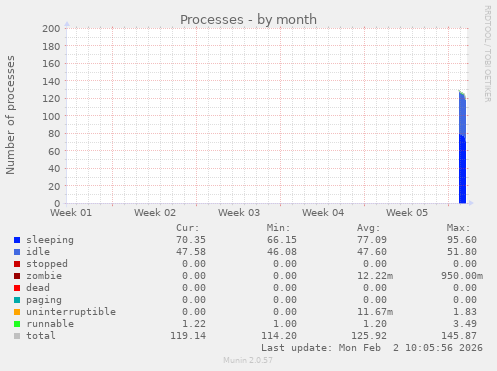Click runnable minimum value 1.00
Screen dimensions: 497x371
tap(284, 324)
